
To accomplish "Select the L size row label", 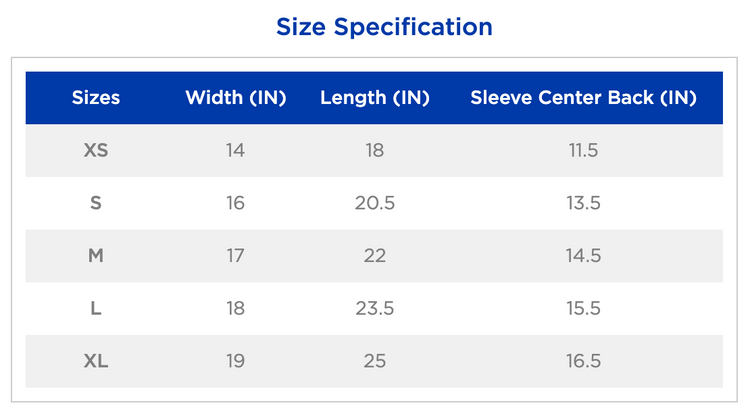I will click(x=96, y=309).
